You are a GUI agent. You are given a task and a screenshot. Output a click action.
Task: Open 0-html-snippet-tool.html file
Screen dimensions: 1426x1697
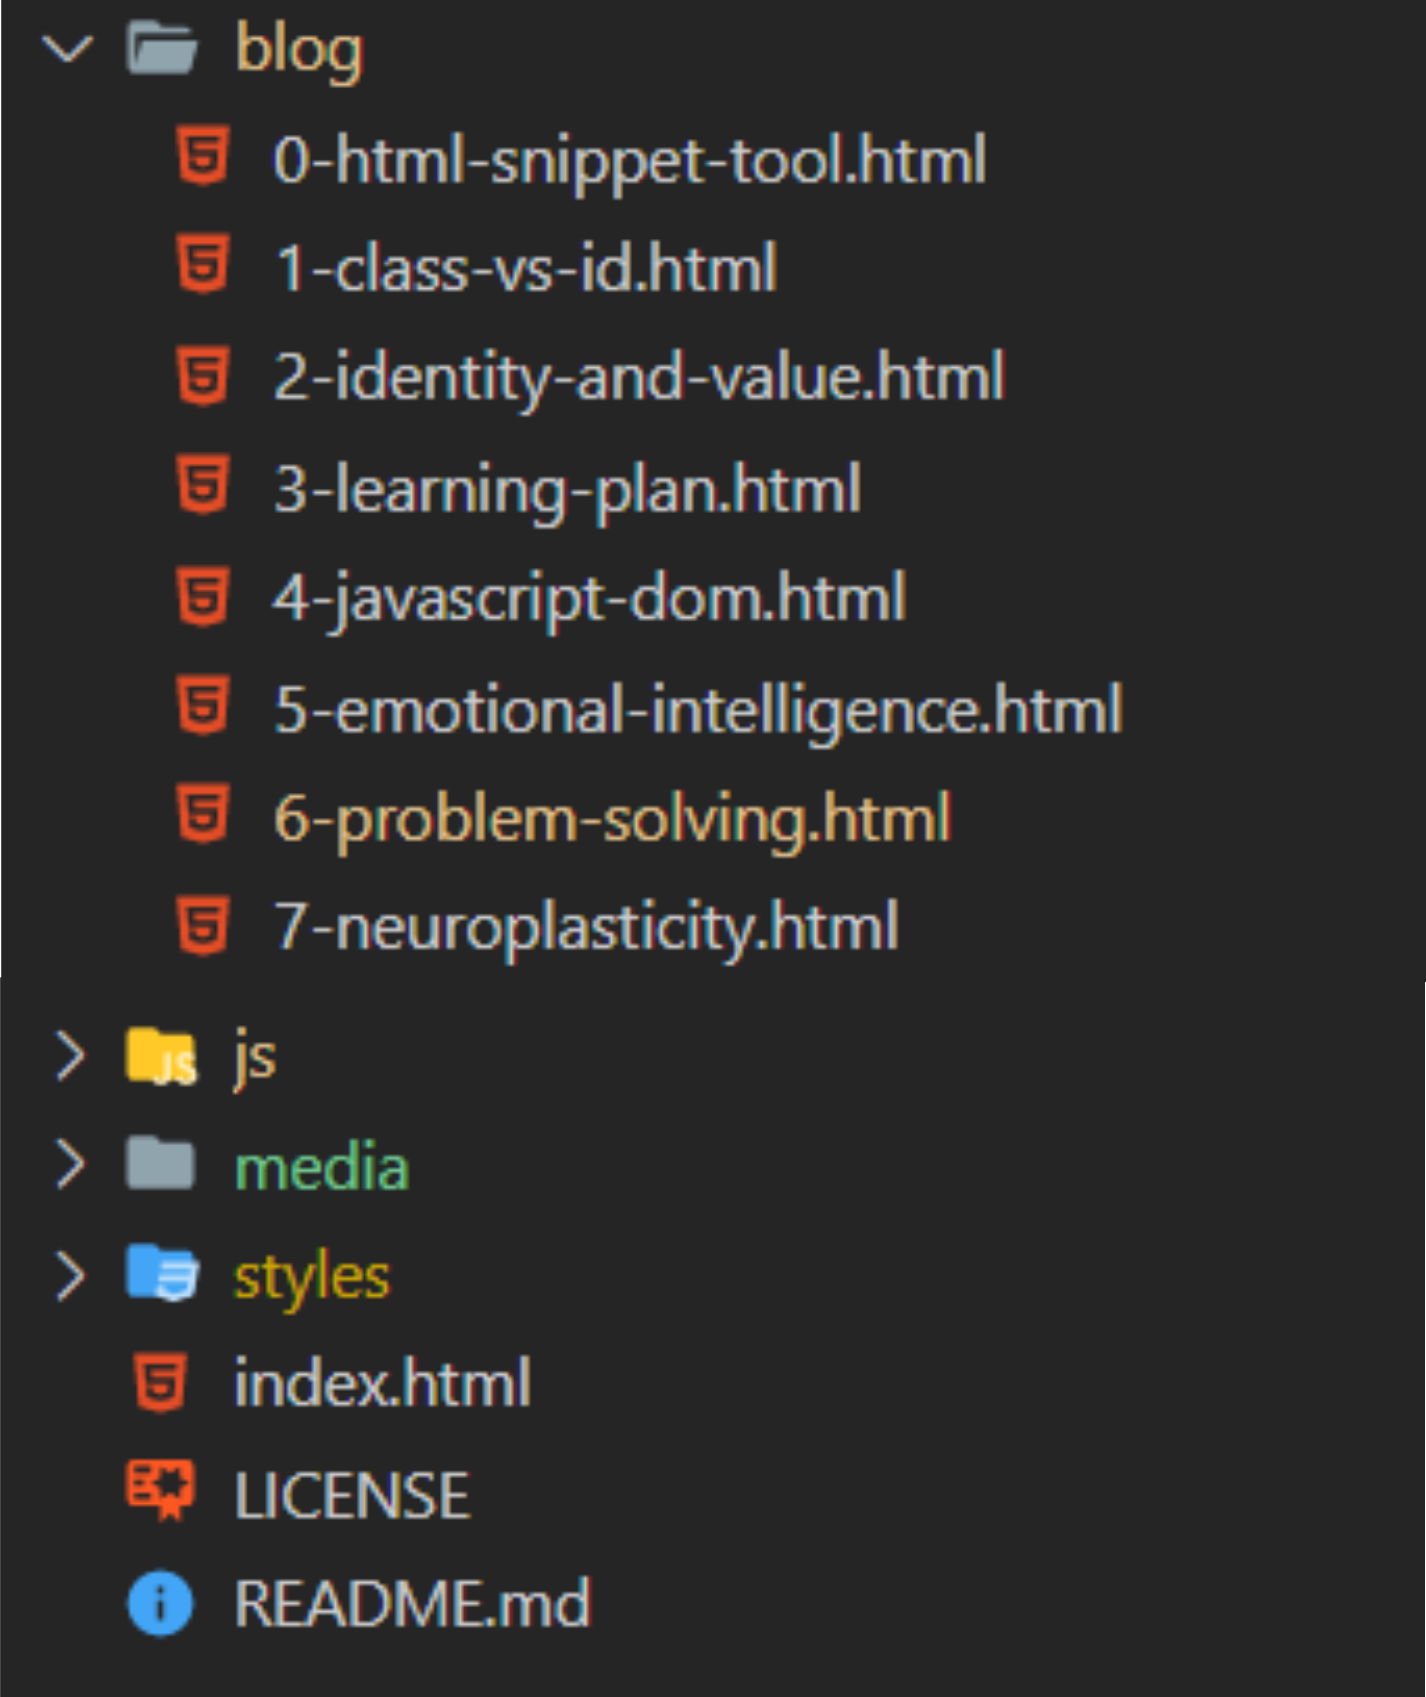click(x=630, y=160)
